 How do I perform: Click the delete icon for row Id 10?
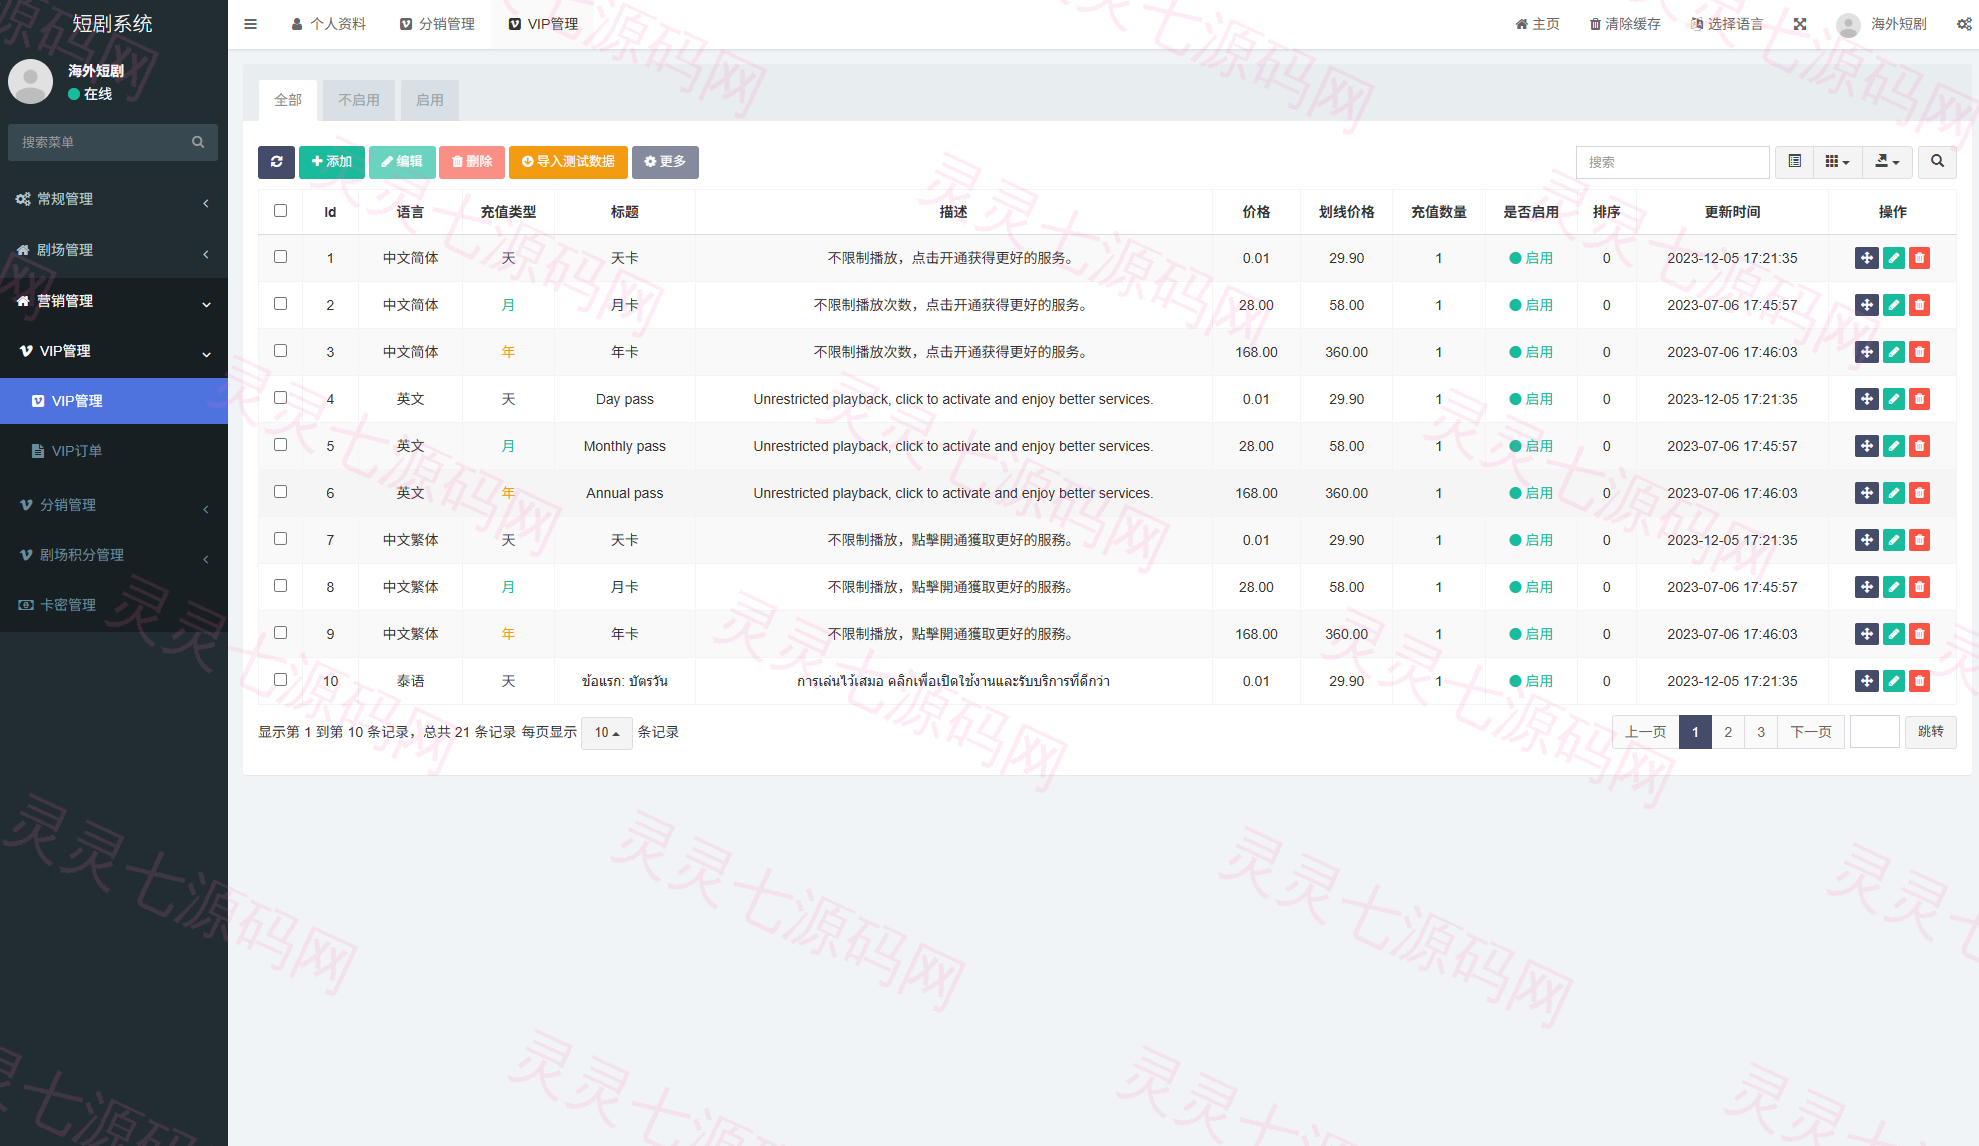point(1919,681)
